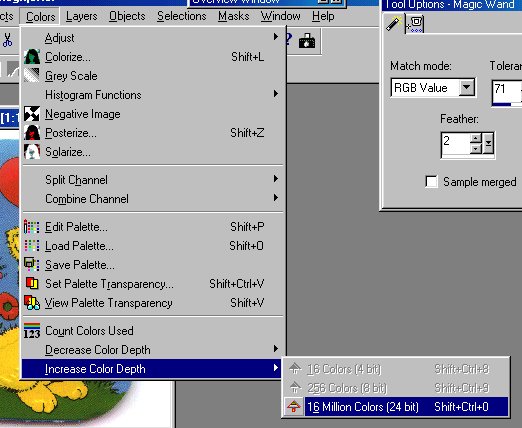Screen dimensions: 522x428
Task: Click the Grey Scale icon
Action: click(32, 76)
